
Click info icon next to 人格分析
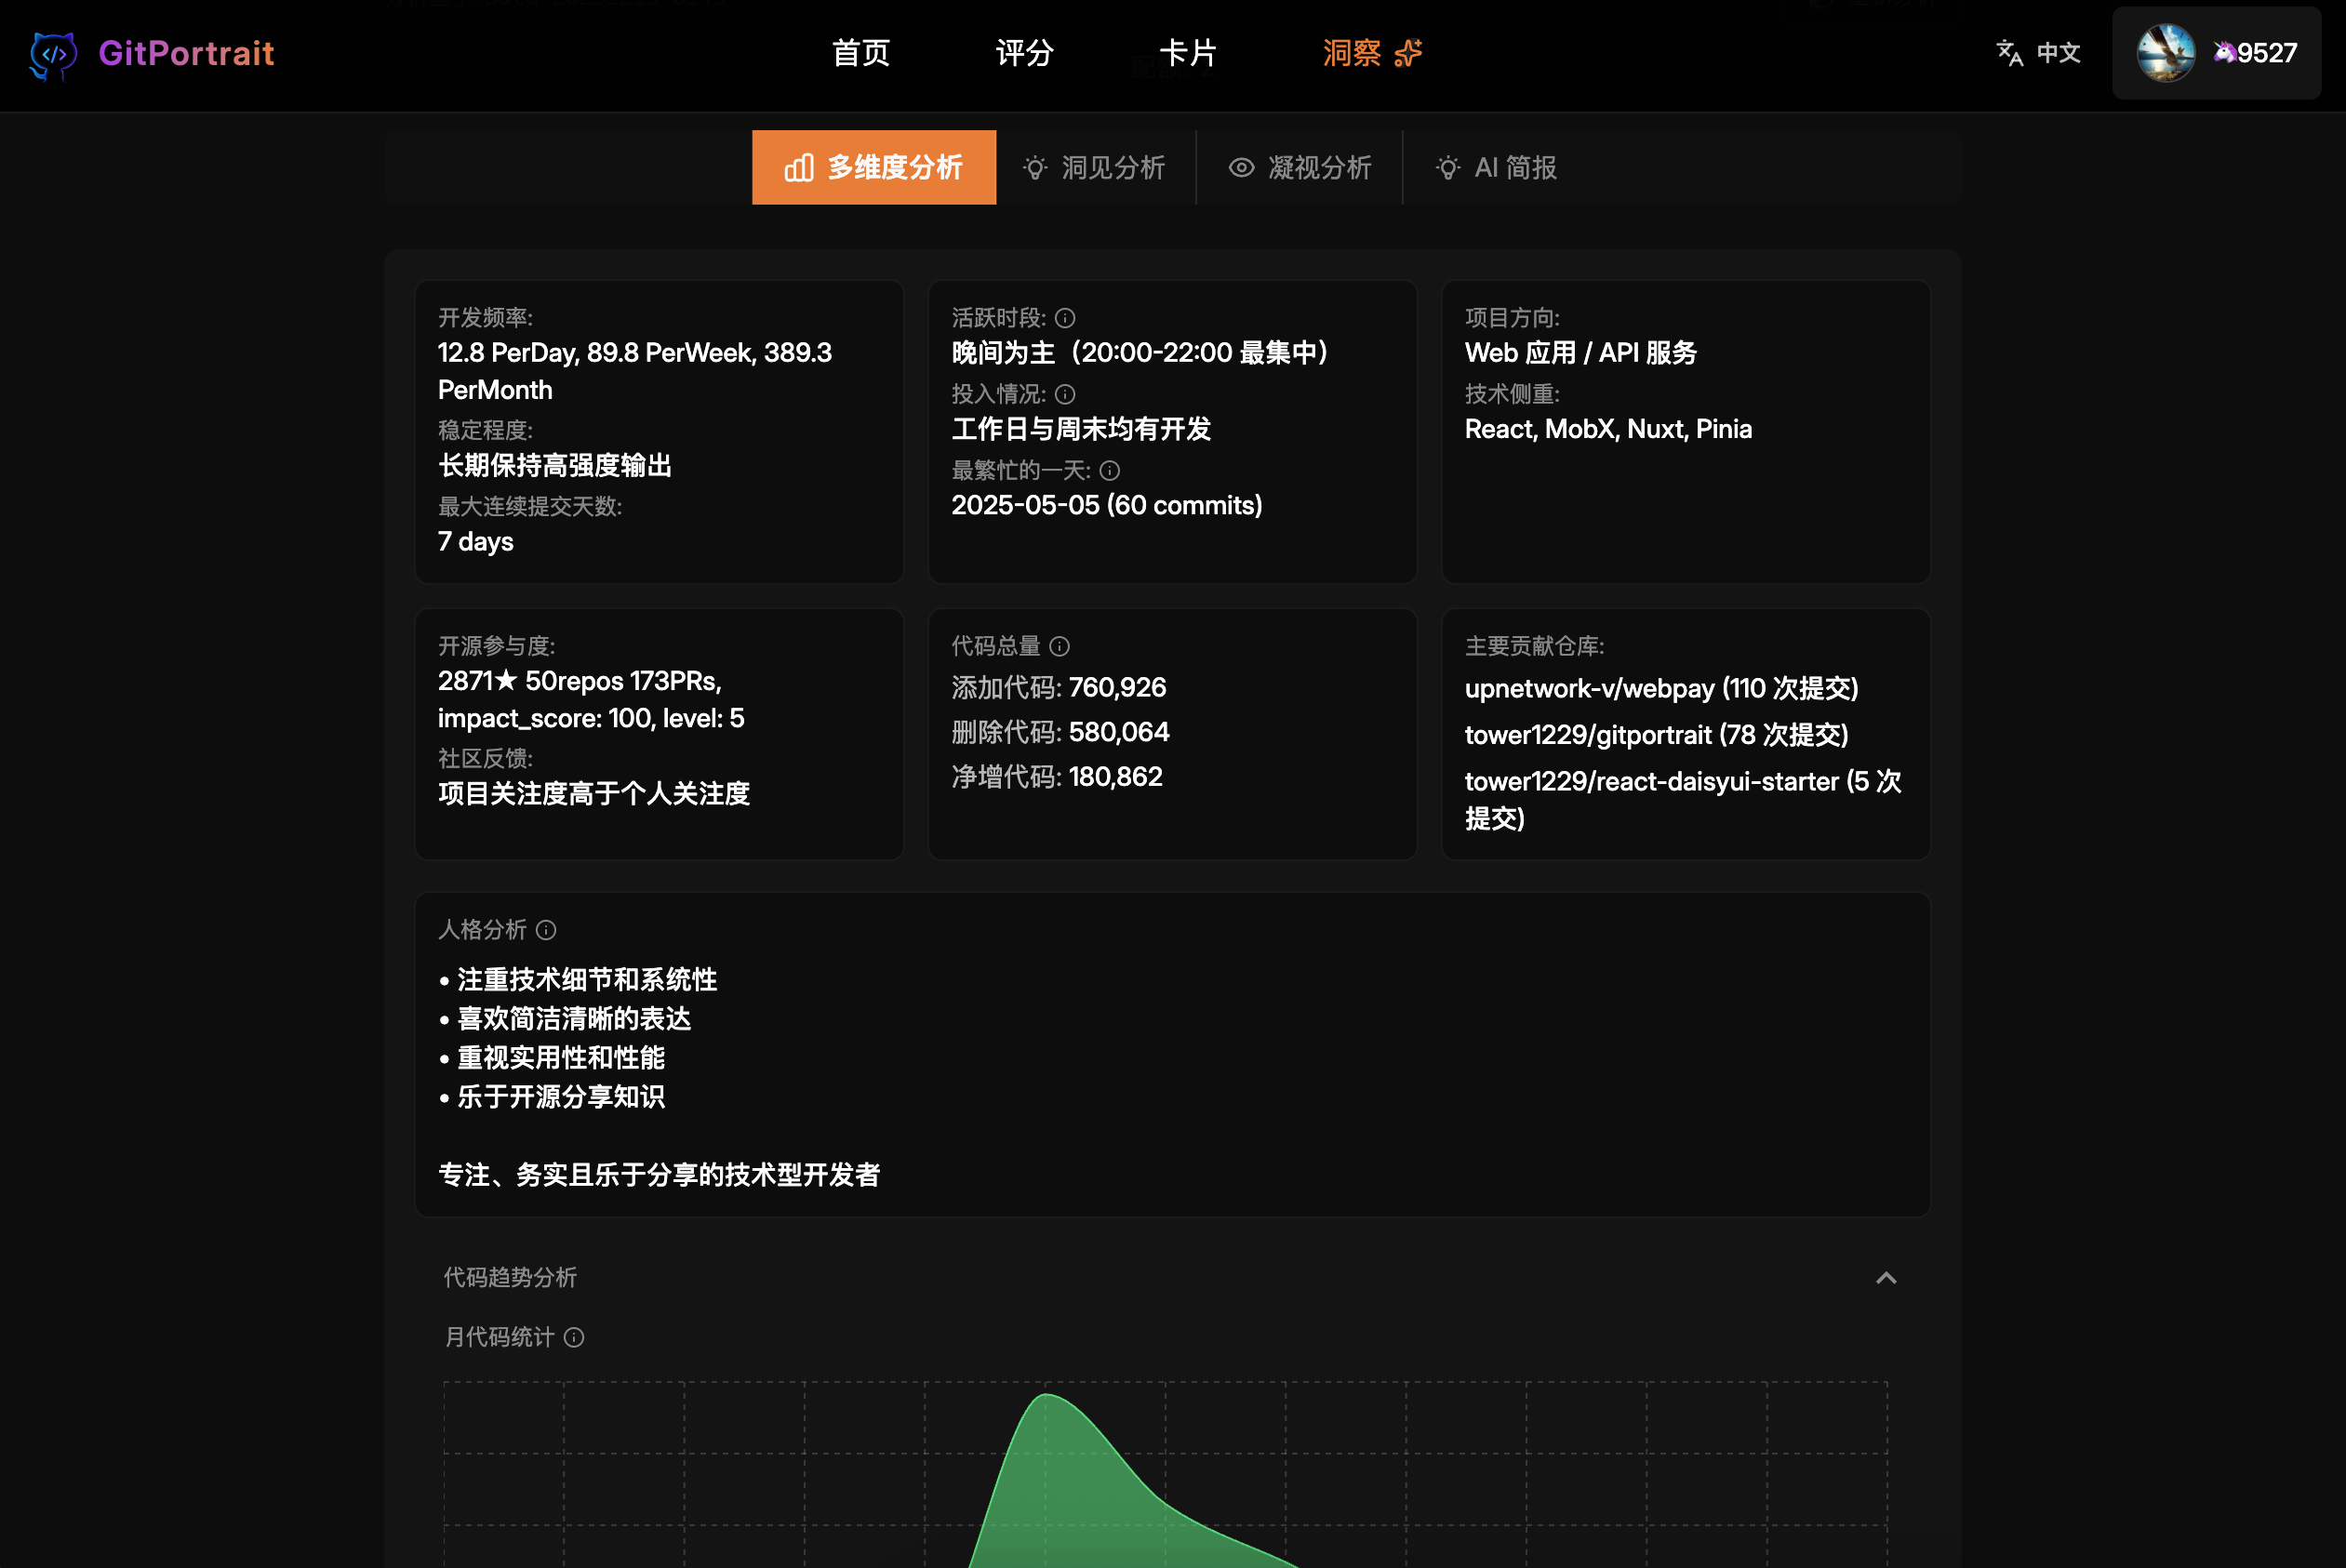coord(546,930)
